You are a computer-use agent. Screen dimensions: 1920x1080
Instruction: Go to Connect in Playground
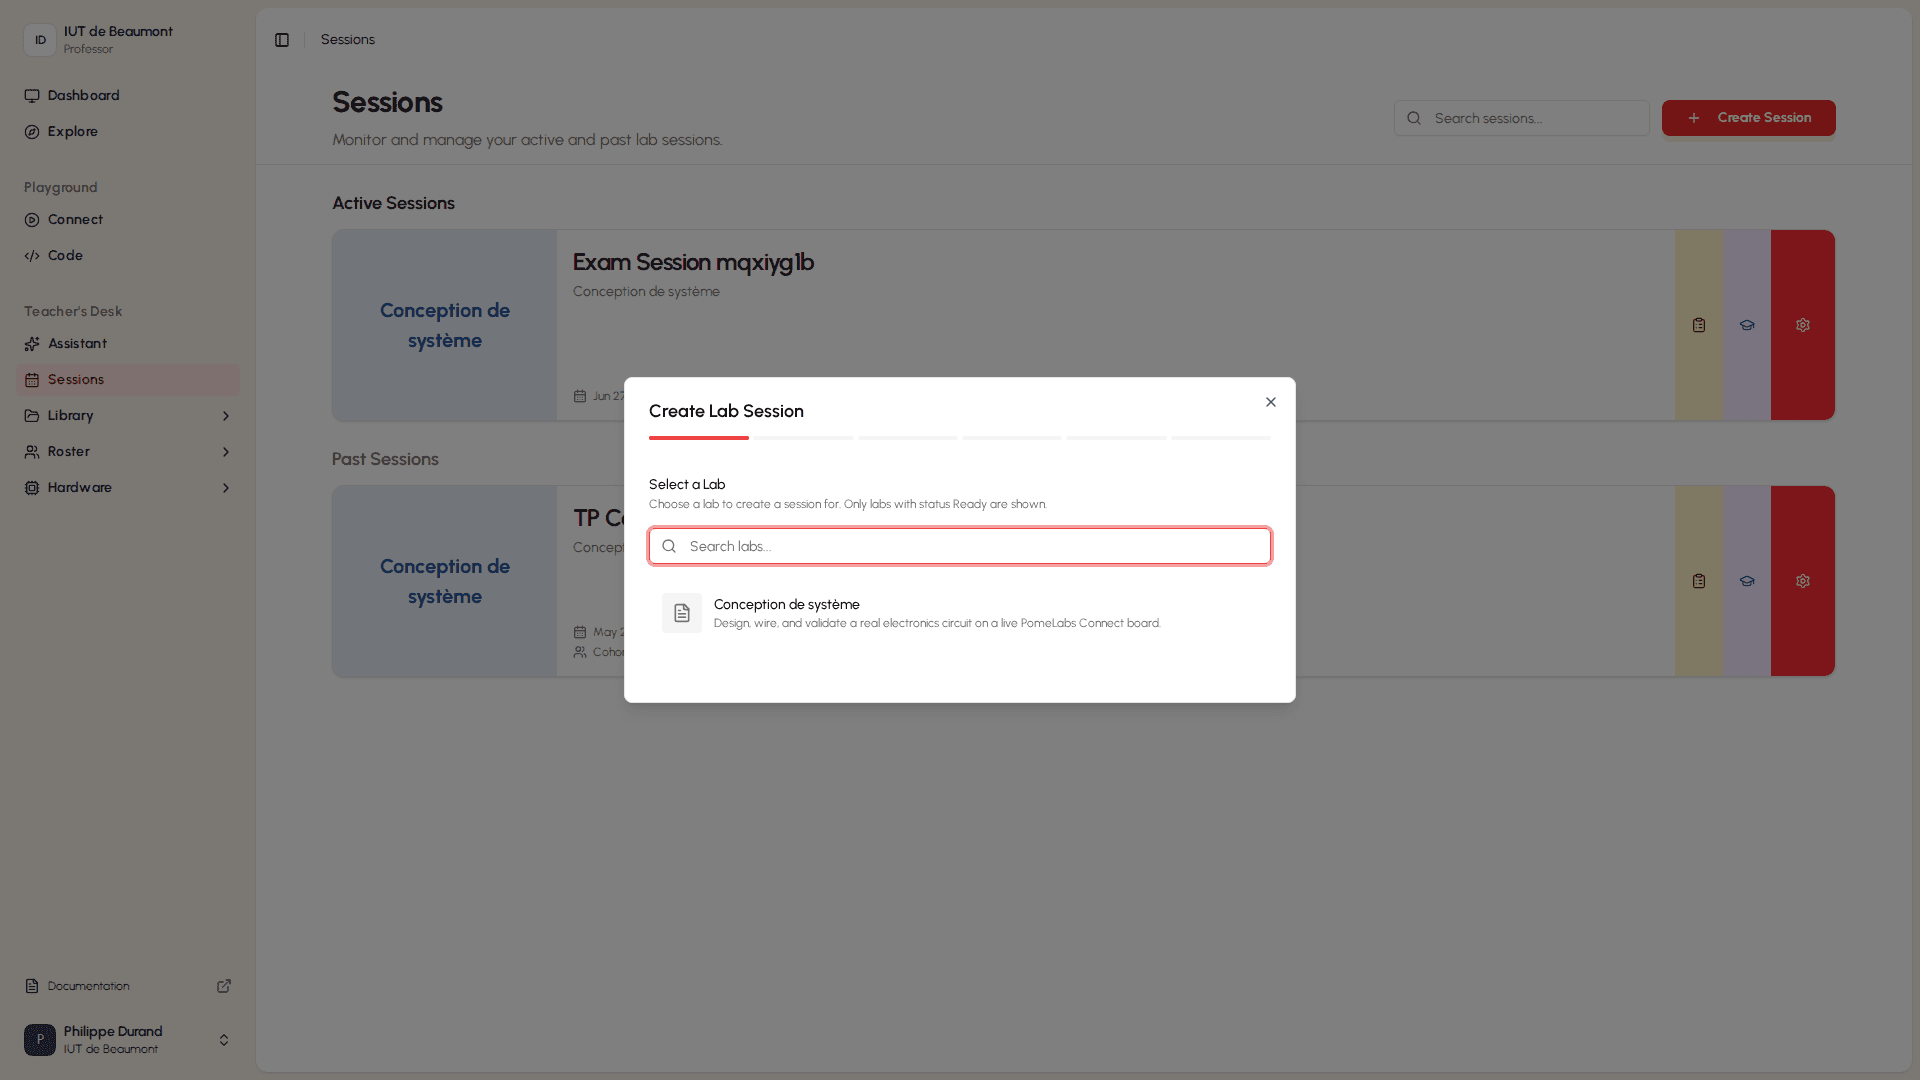[128, 220]
